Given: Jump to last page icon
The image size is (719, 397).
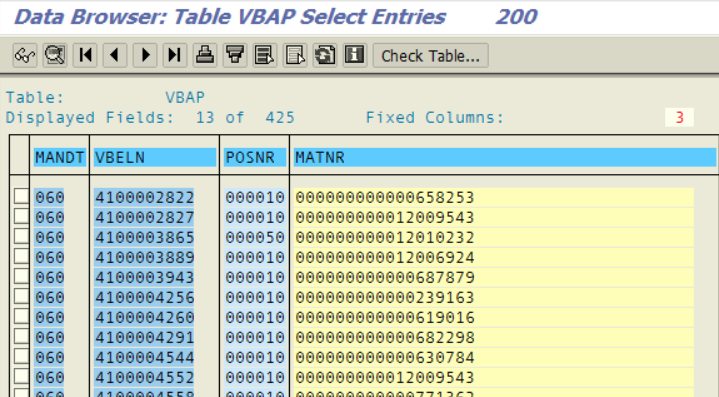Looking at the screenshot, I should (x=175, y=55).
